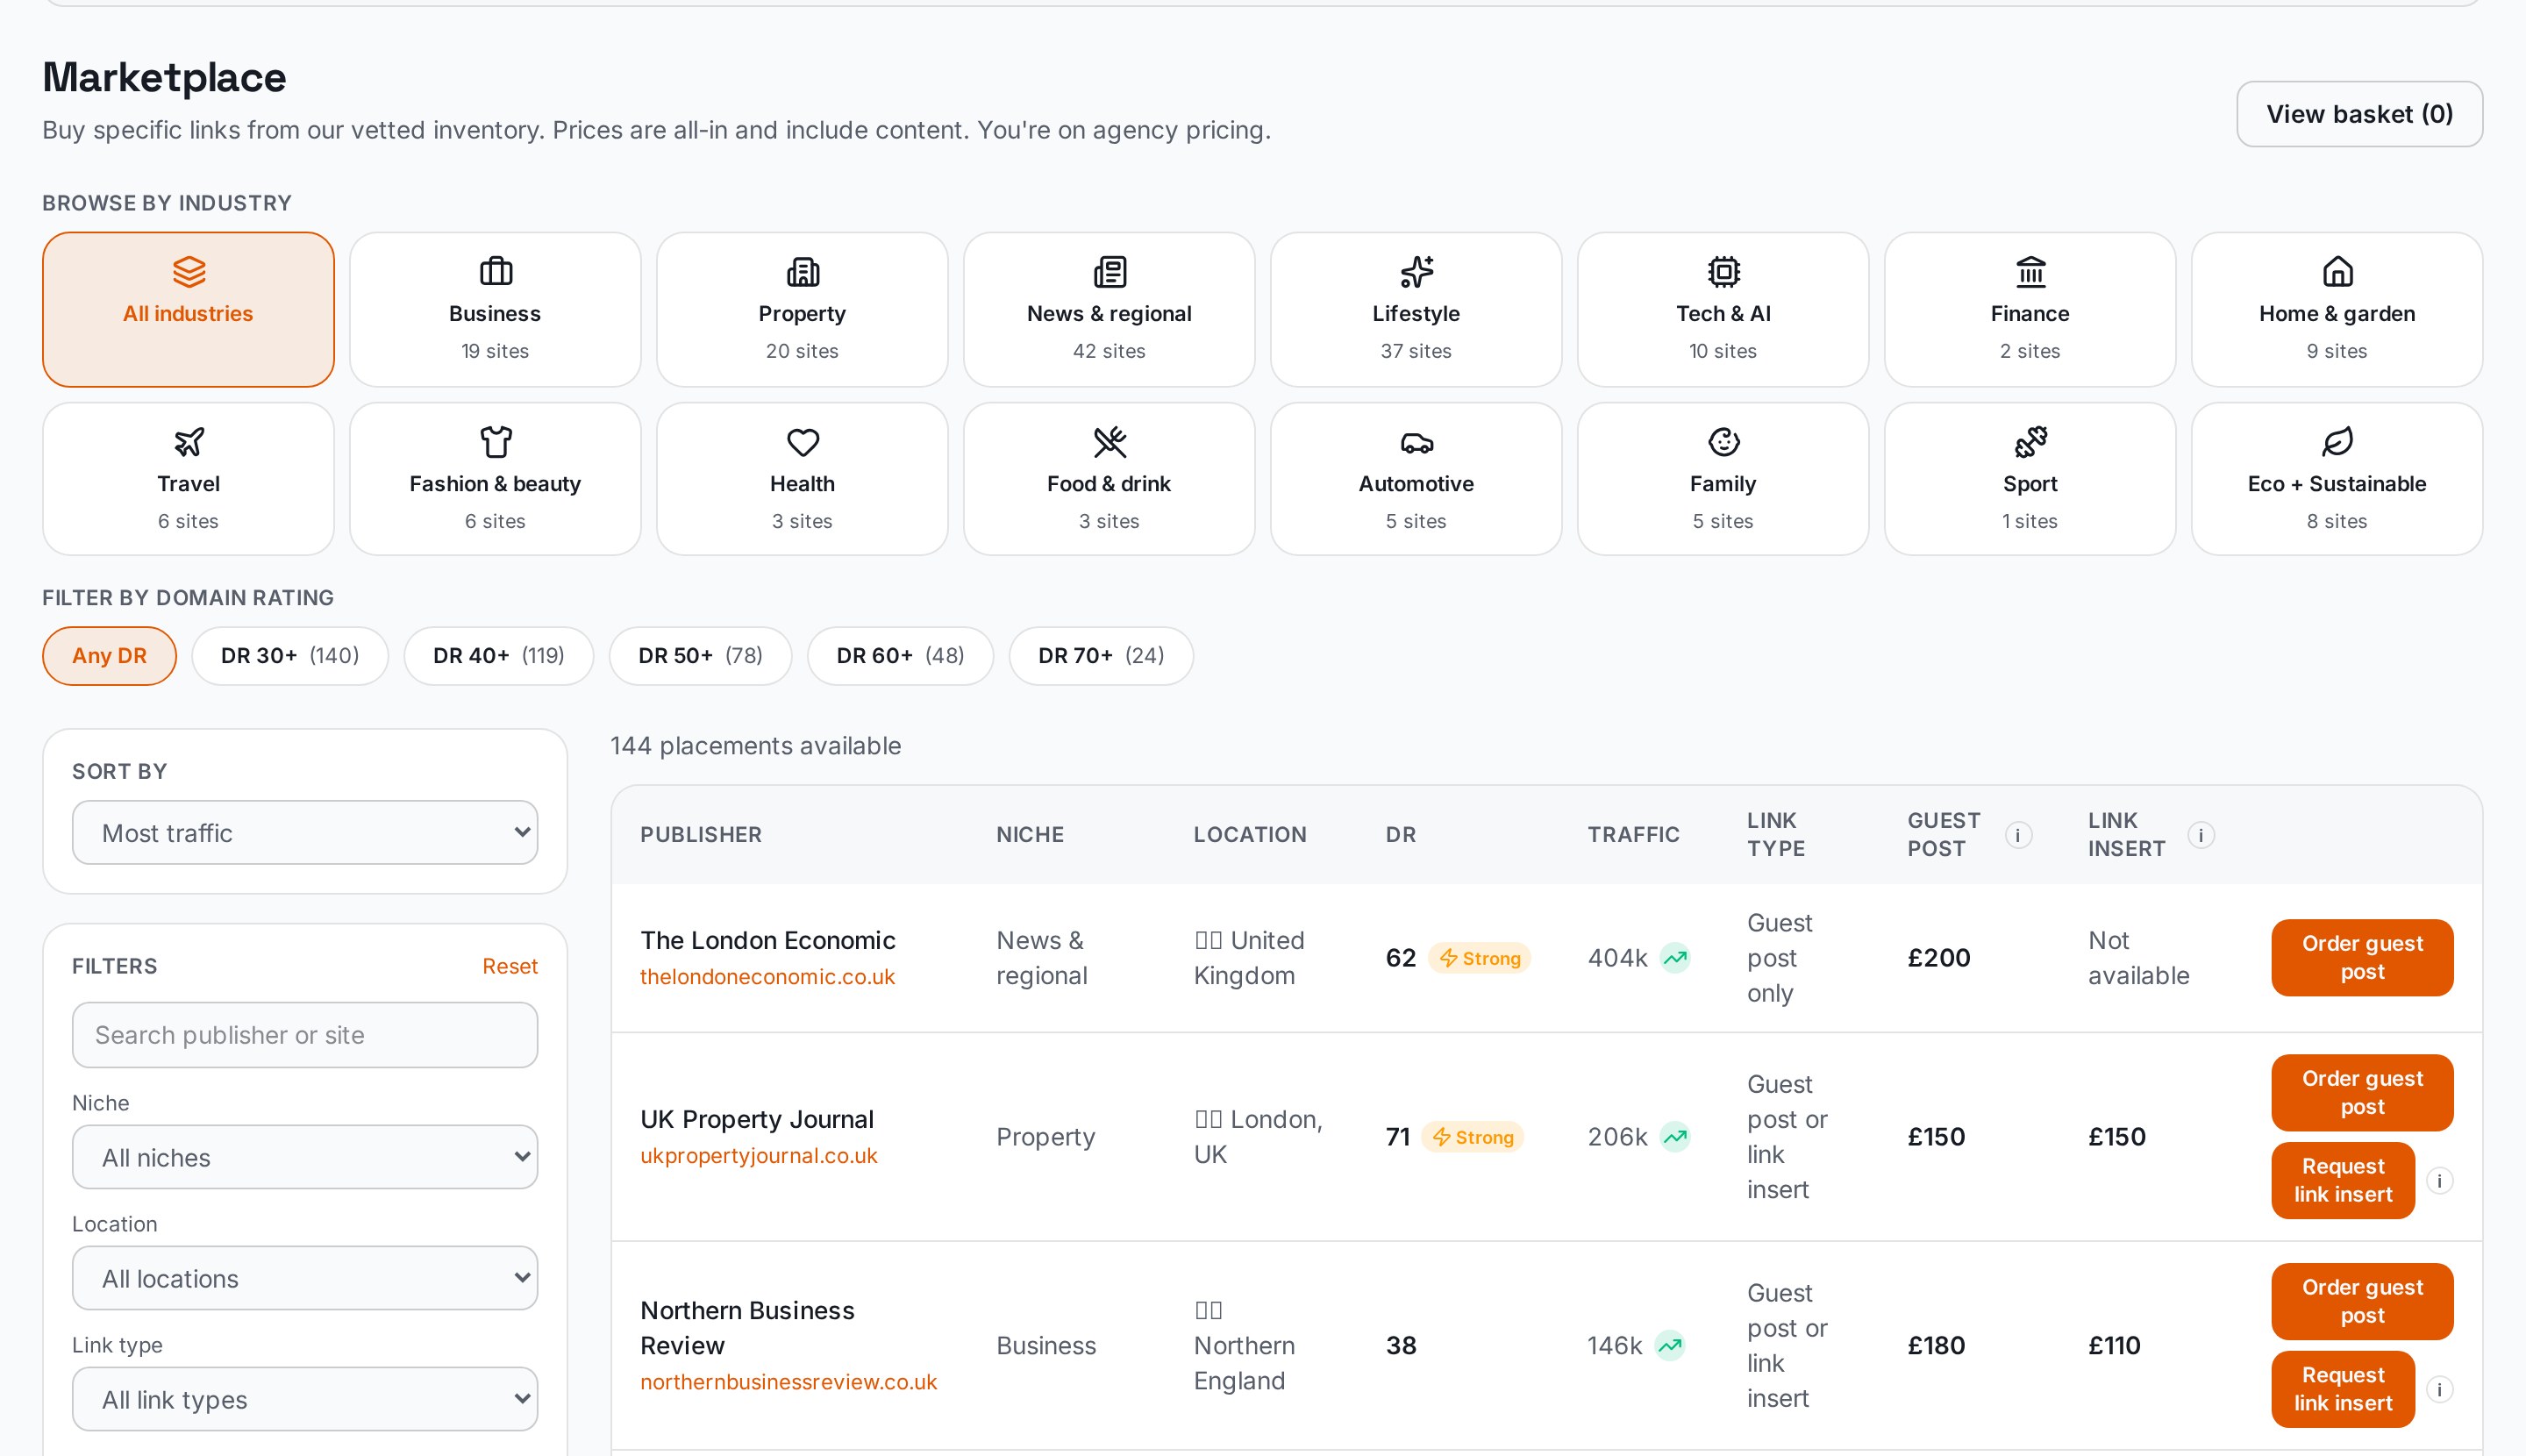
Task: Browse the Eco + Sustainable 8 sites category
Action: [2337, 479]
